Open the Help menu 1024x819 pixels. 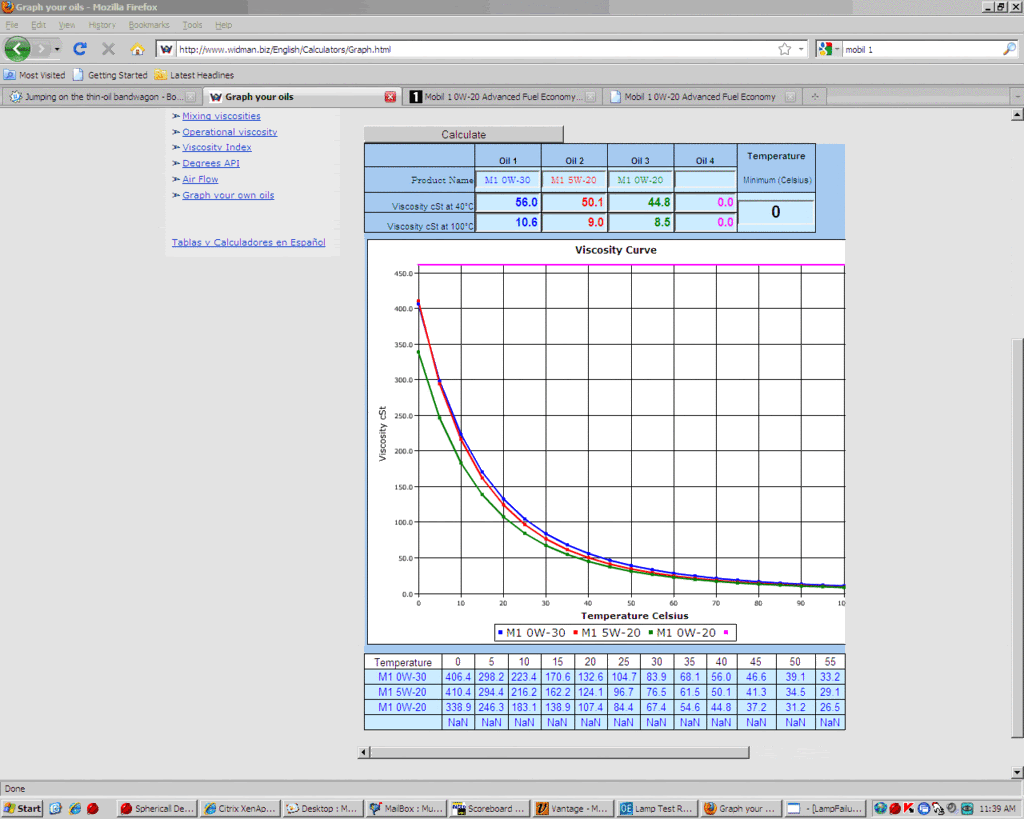coord(223,25)
